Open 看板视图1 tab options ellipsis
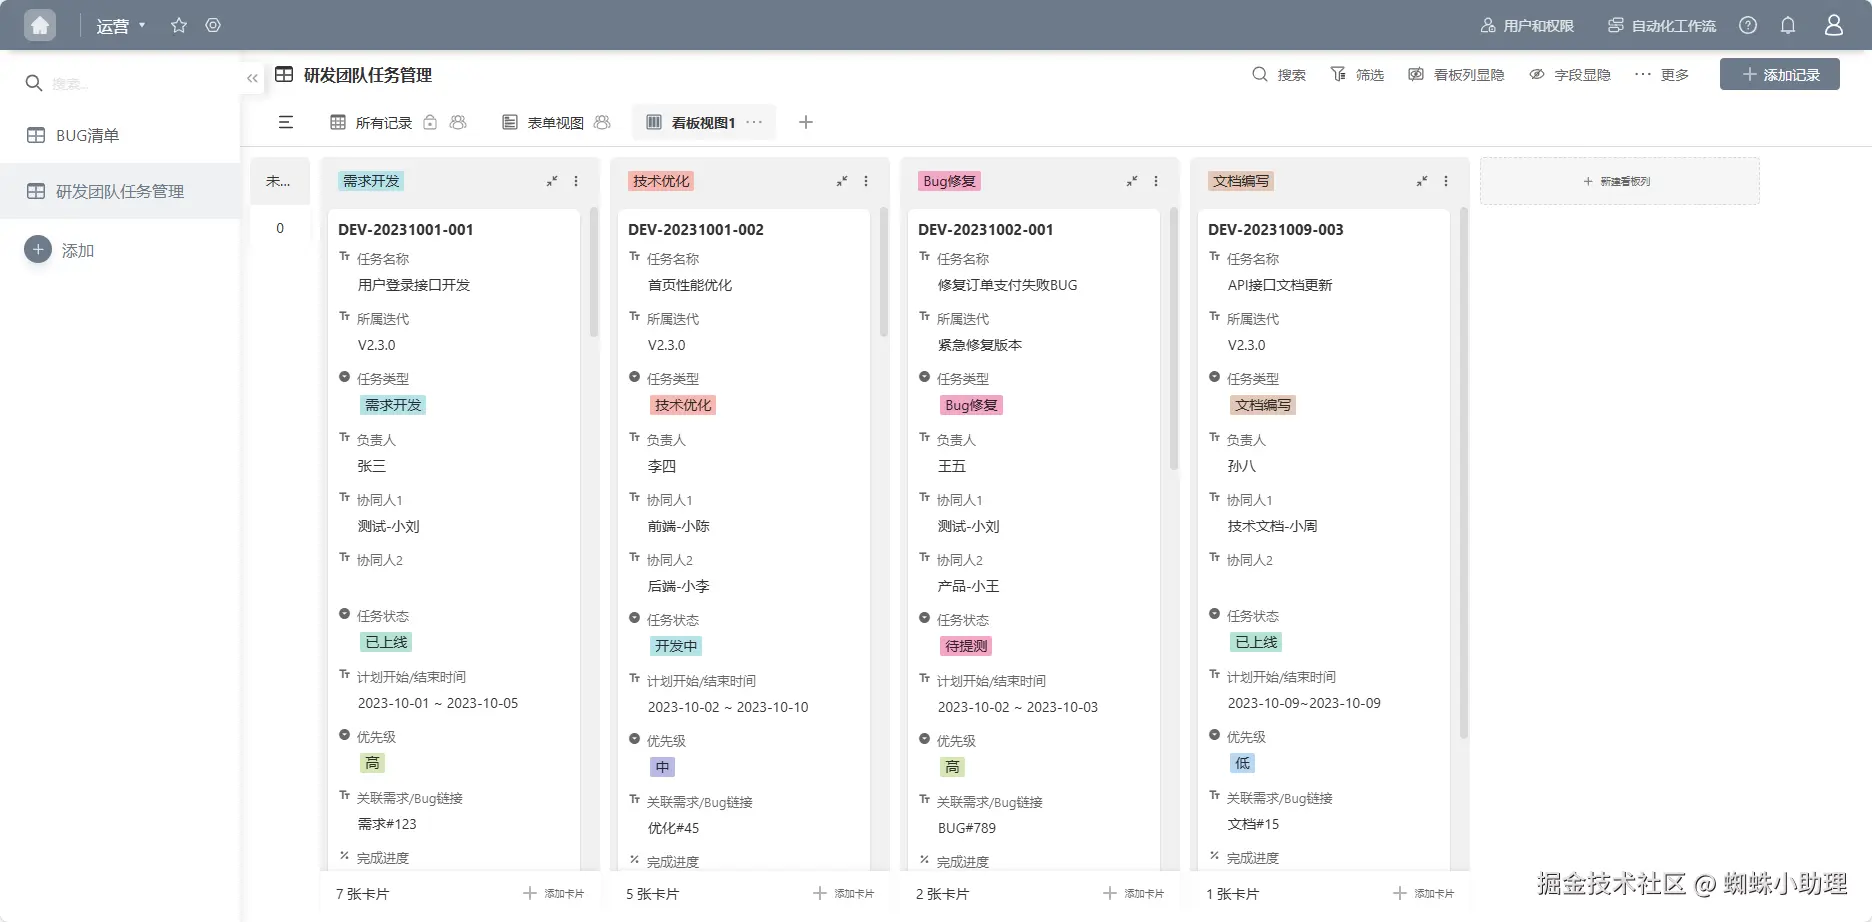The height and width of the screenshot is (922, 1872). coord(754,122)
